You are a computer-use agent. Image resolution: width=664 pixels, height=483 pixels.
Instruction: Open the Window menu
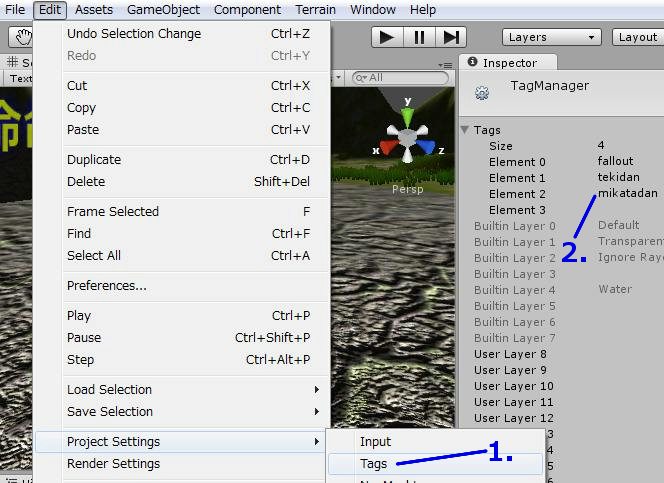click(373, 9)
